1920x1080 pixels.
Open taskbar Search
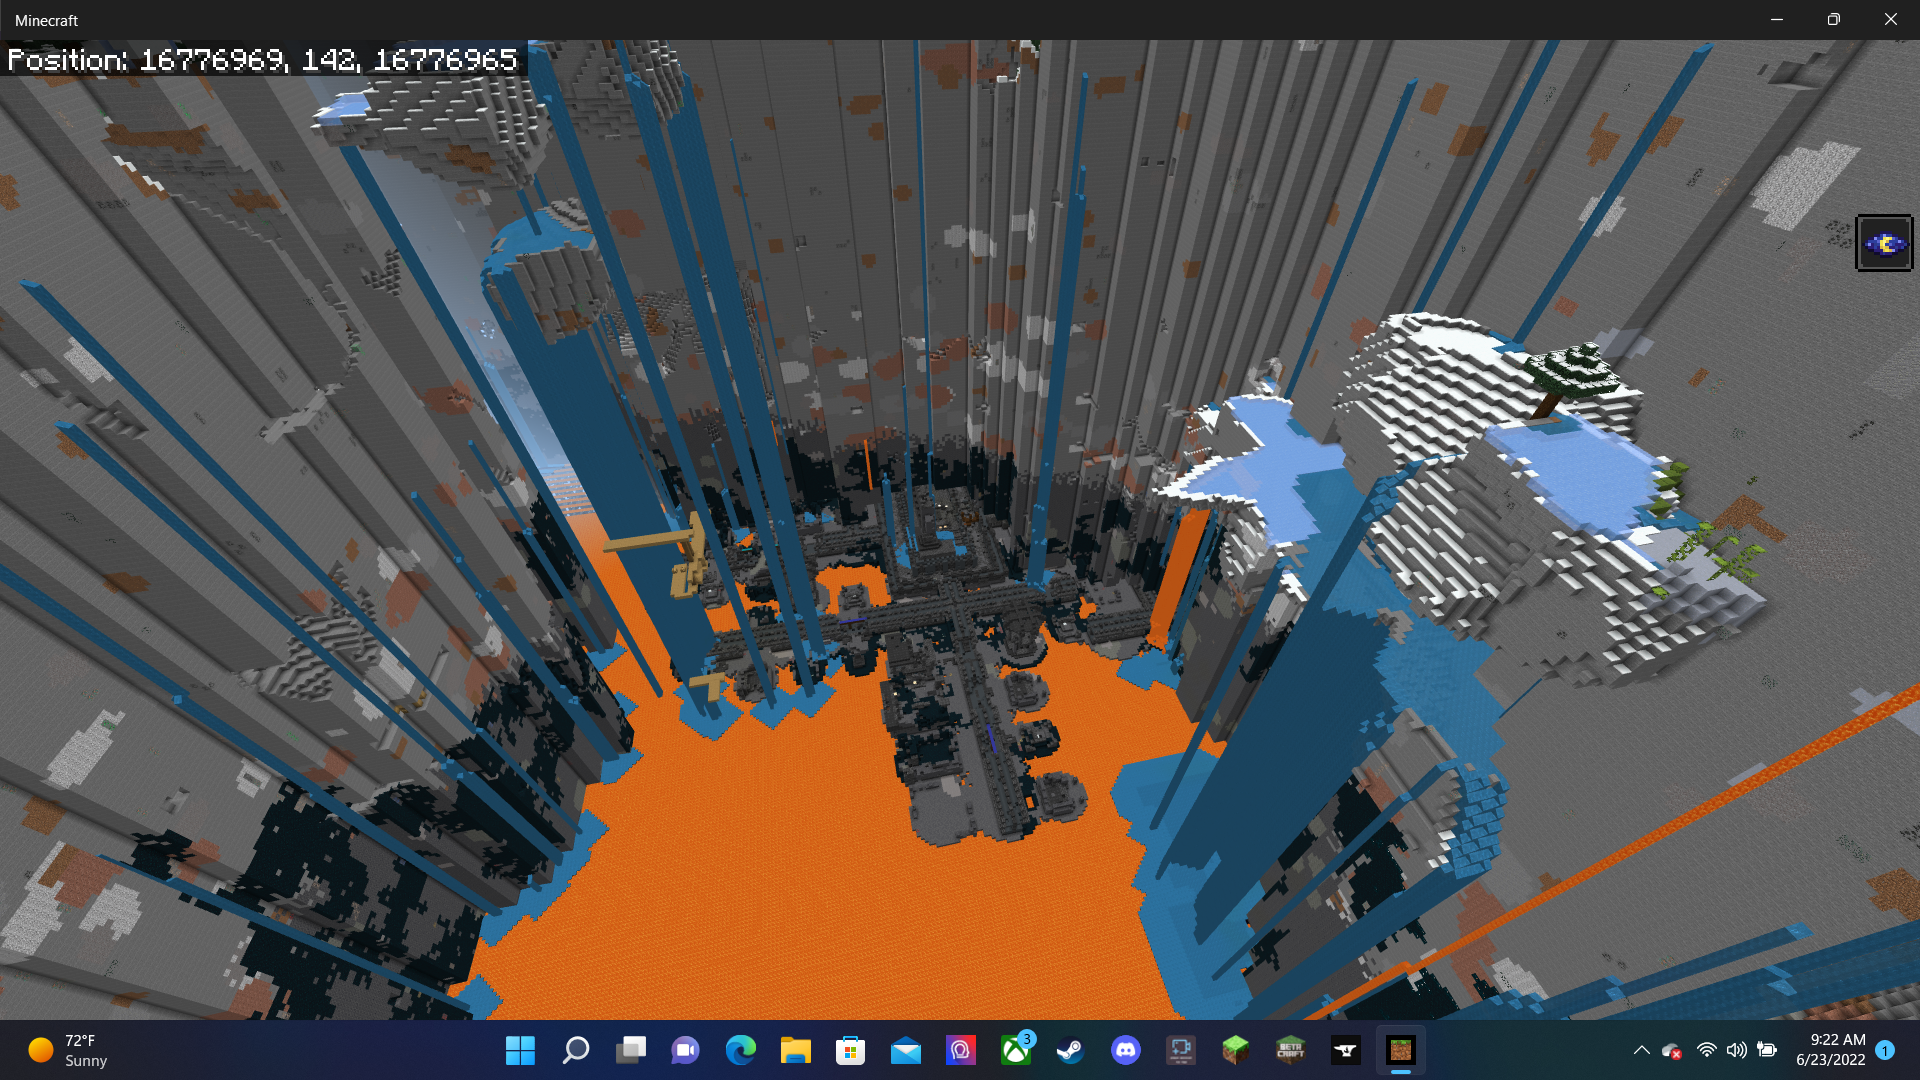pyautogui.click(x=575, y=1050)
